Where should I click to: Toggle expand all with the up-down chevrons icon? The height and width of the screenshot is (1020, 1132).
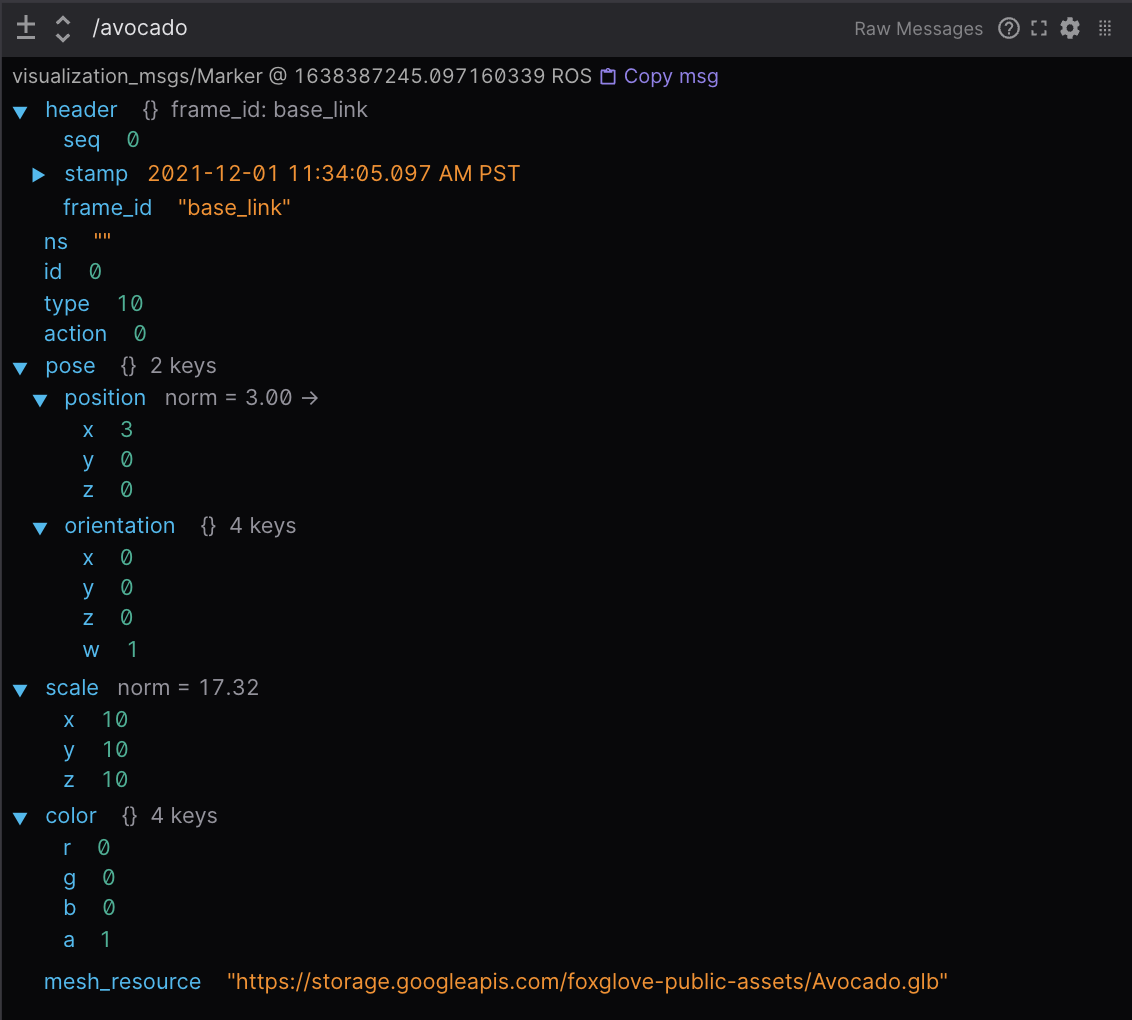pyautogui.click(x=62, y=28)
